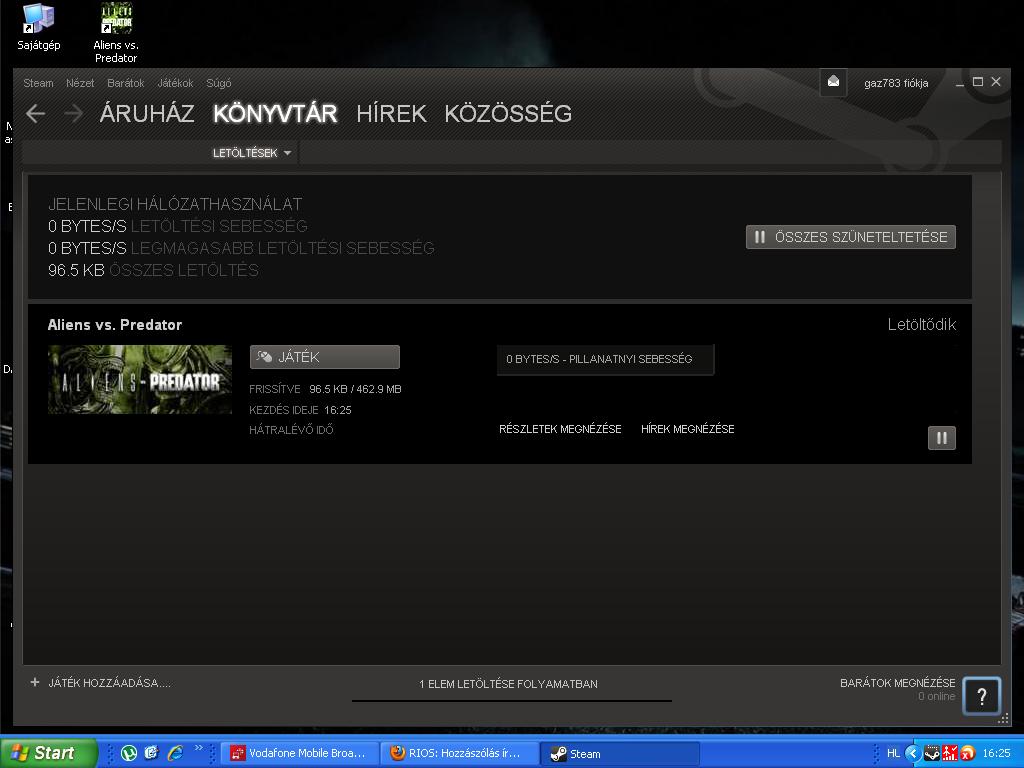Click the second quick launch icon
This screenshot has width=1024, height=768.
(152, 753)
